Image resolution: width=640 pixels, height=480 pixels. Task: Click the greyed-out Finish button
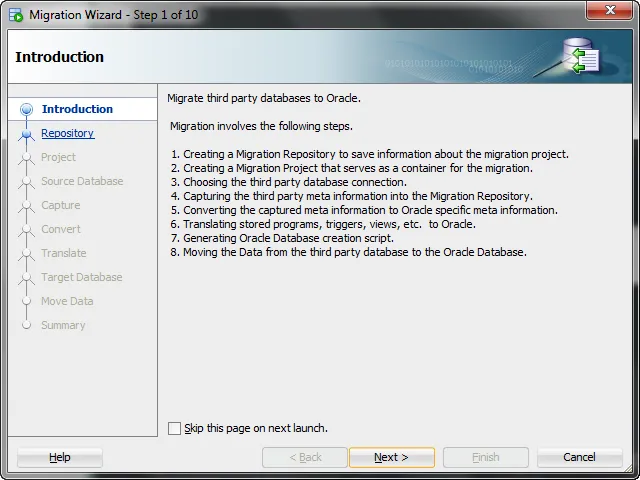pos(486,457)
